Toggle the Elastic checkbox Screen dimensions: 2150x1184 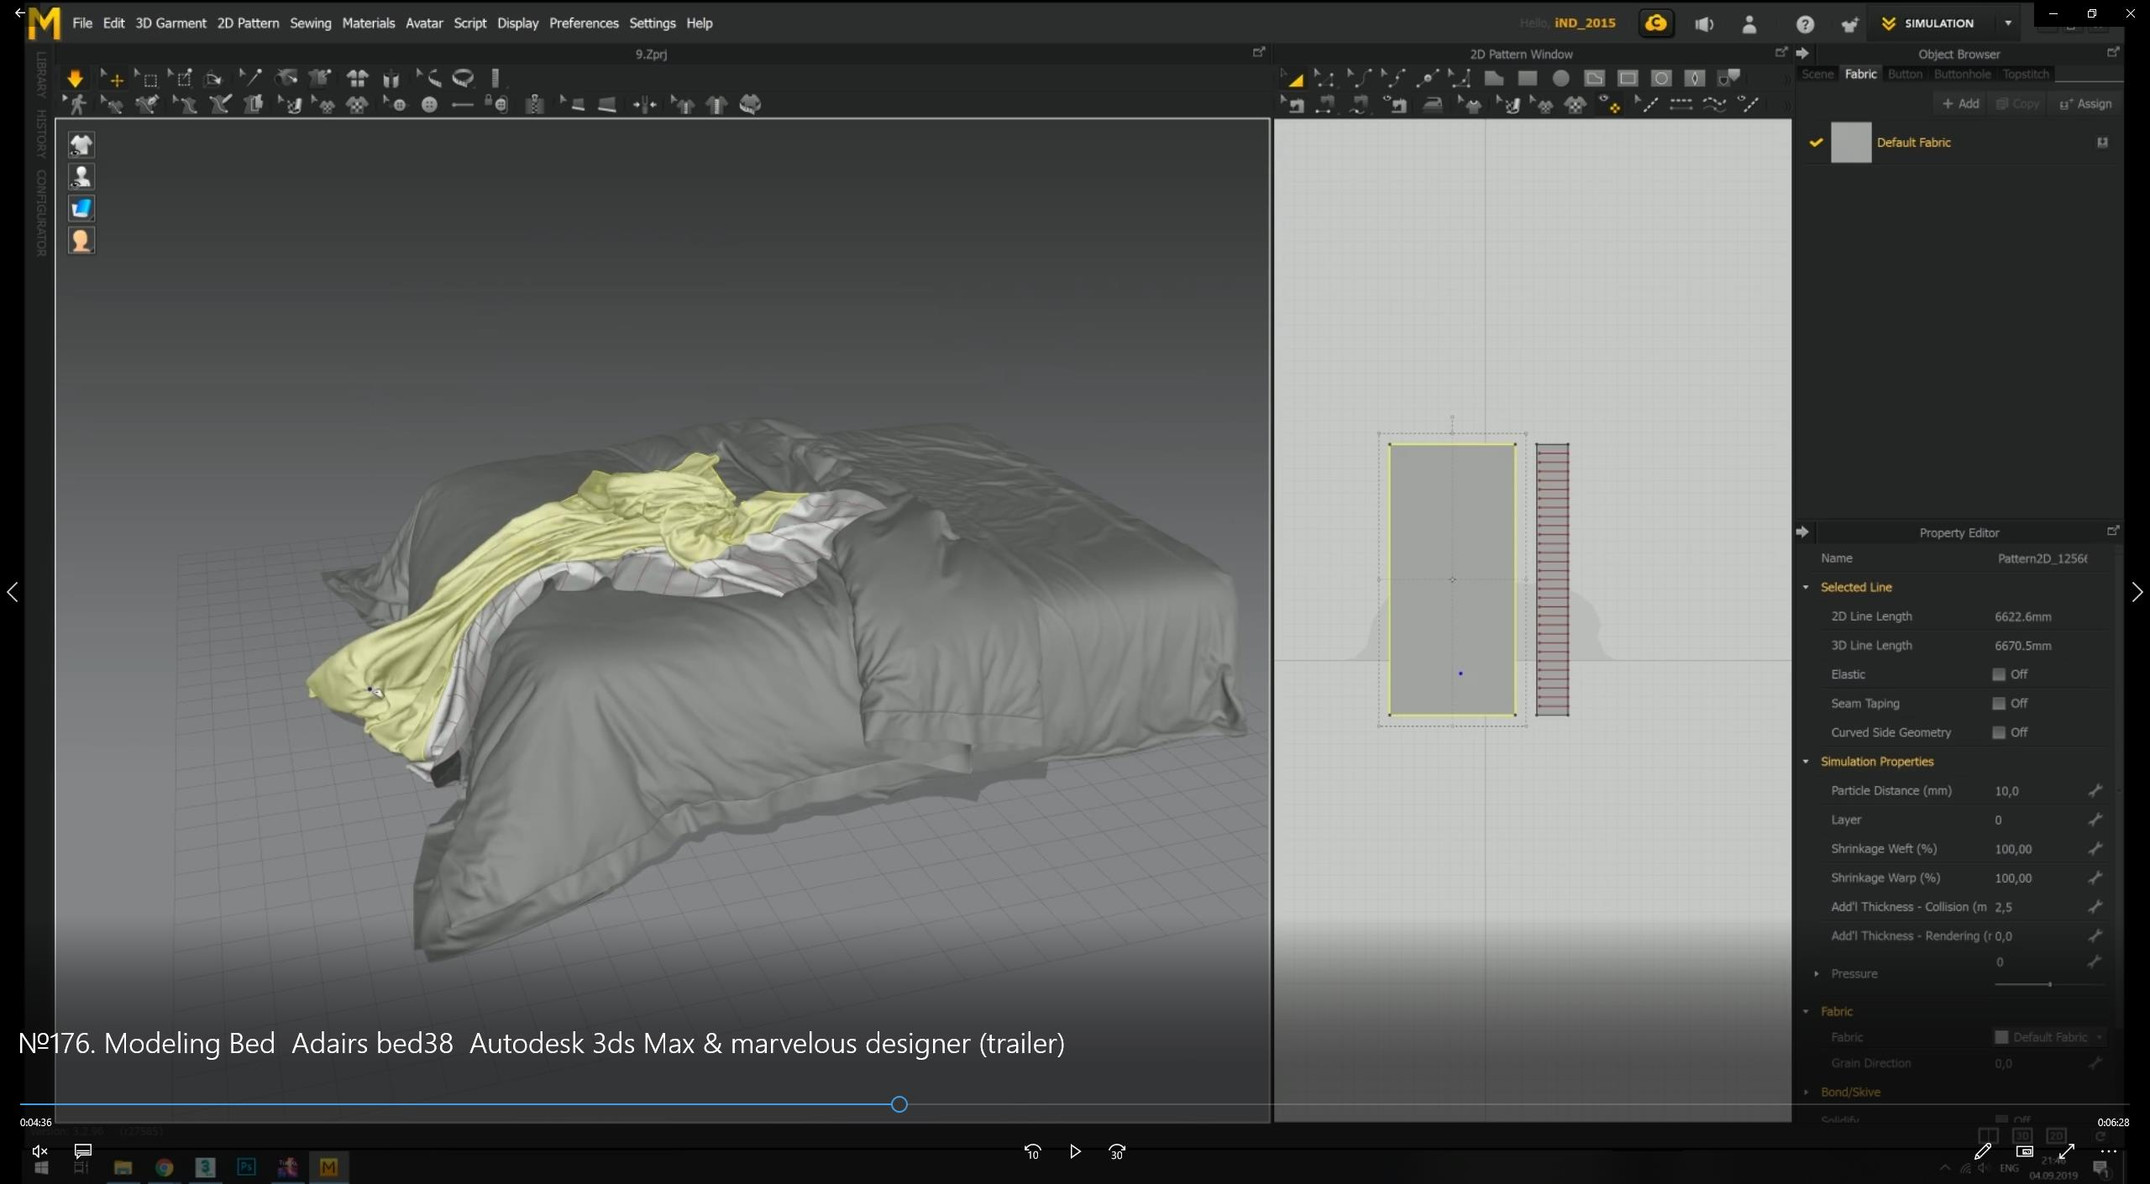[1998, 675]
